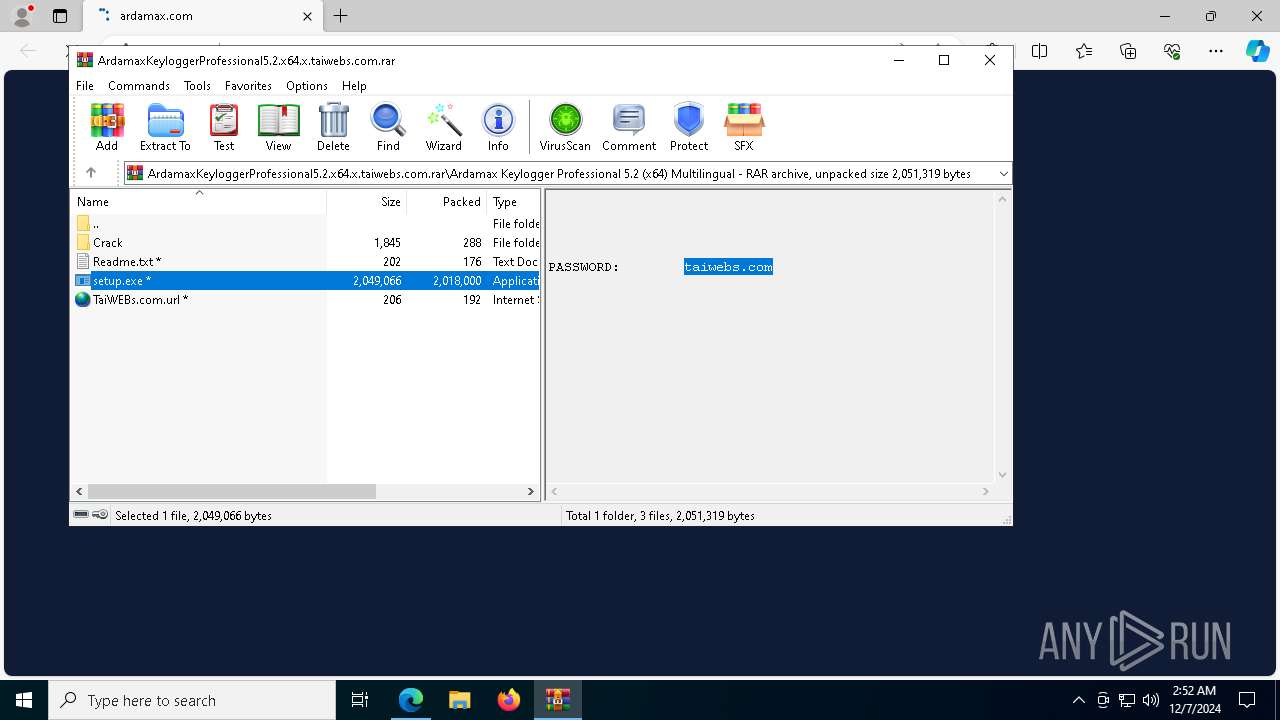Screen dimensions: 1280x720
Task: Open the notifications center icon
Action: tap(1247, 700)
